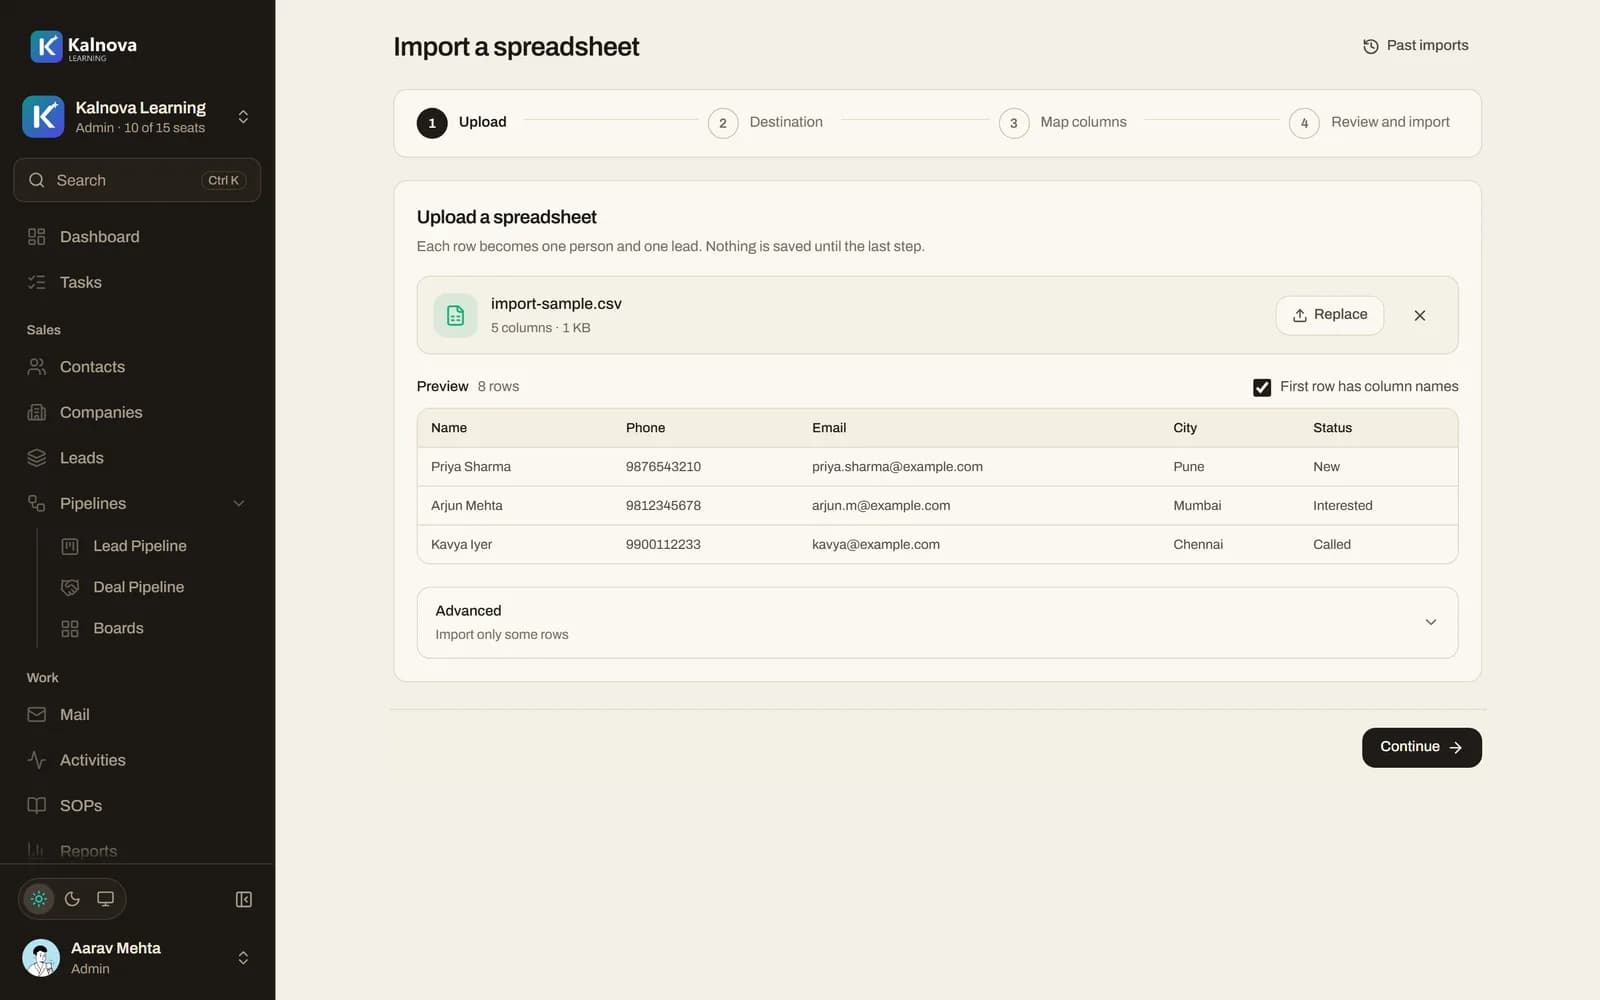Open Aarav Mehta user menu
The width and height of the screenshot is (1600, 1000).
click(137, 958)
